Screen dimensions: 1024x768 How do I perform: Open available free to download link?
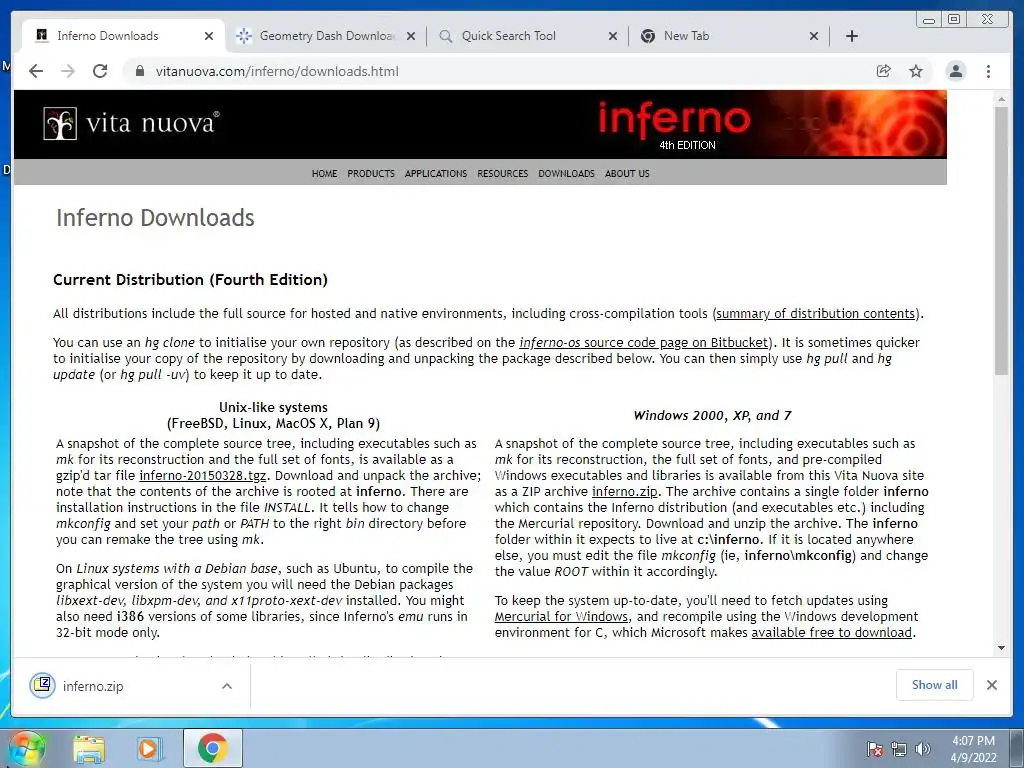point(831,633)
